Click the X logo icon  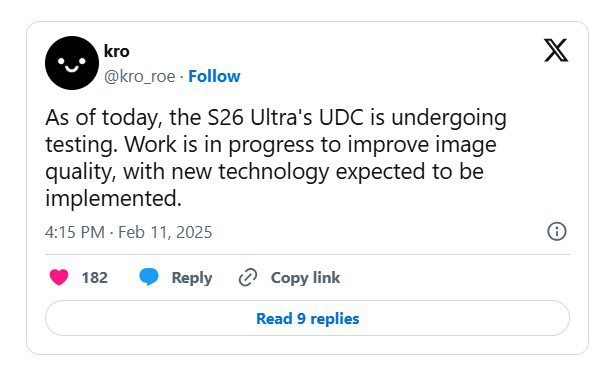click(556, 50)
